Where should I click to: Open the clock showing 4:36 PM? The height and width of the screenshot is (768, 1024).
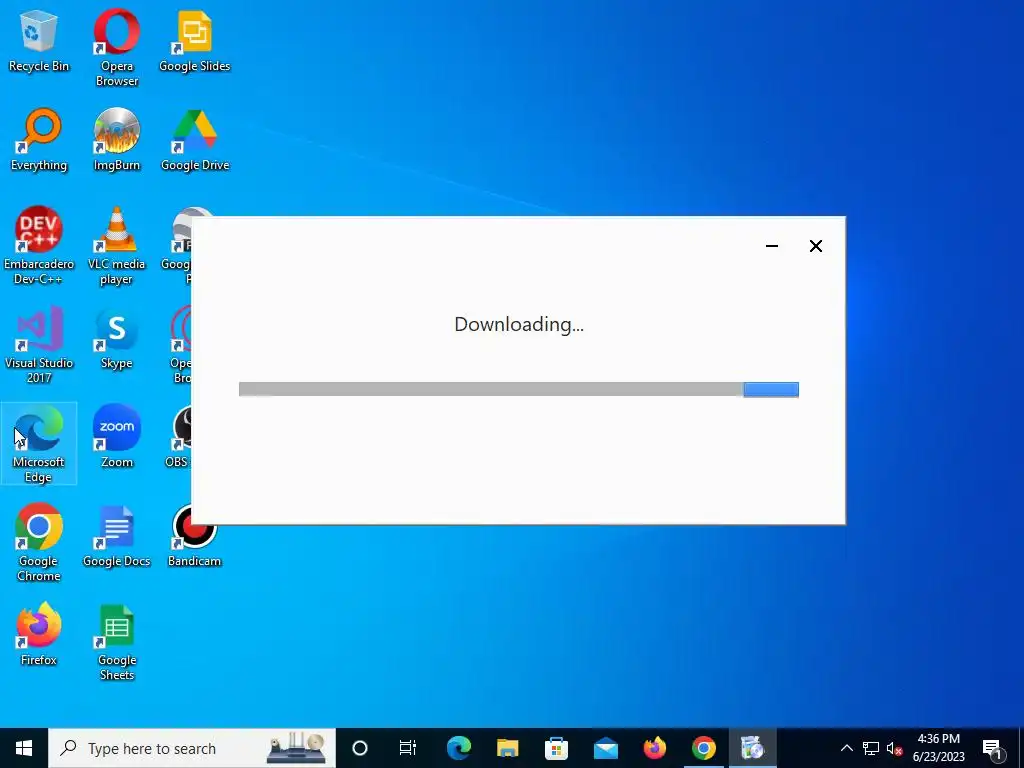pos(938,748)
